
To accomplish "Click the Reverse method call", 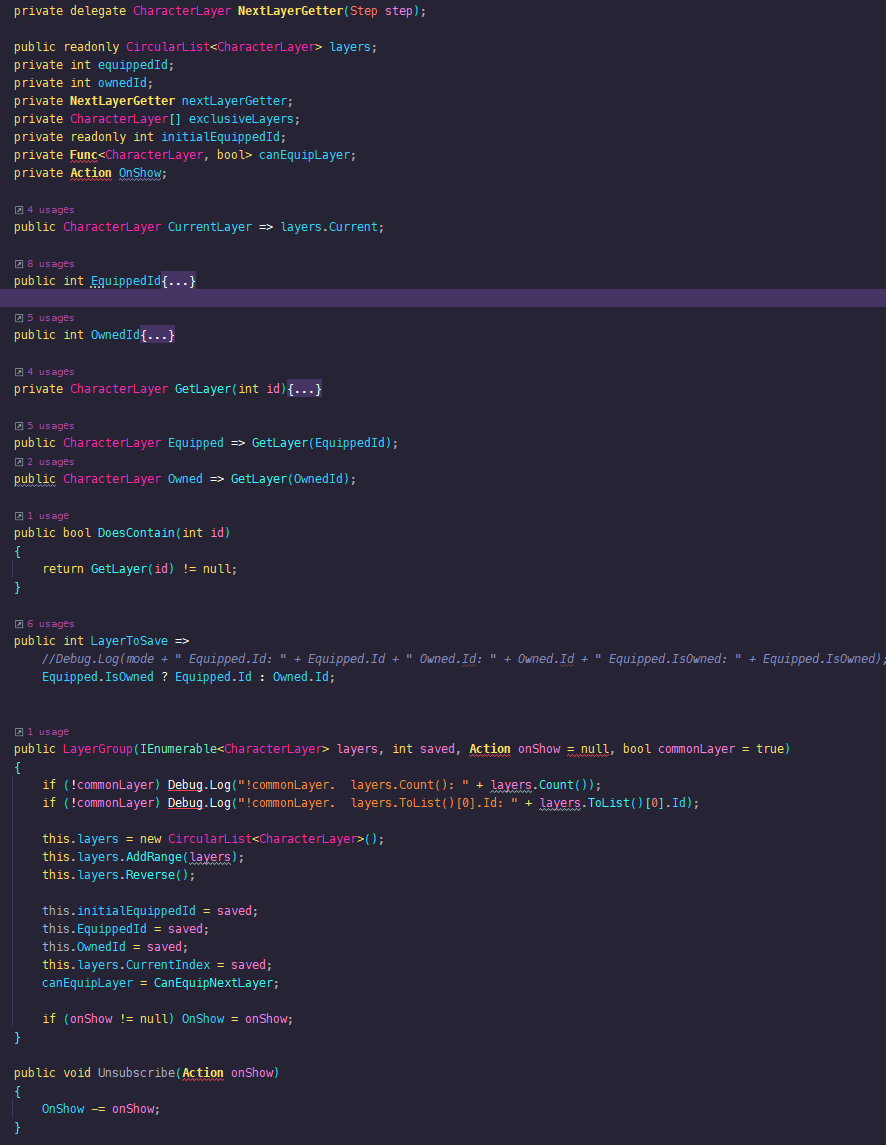I will (150, 875).
